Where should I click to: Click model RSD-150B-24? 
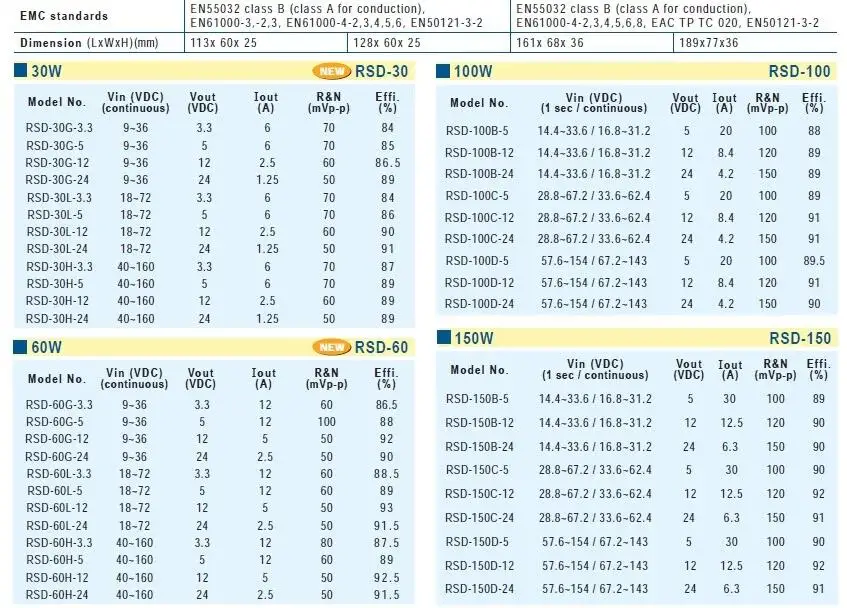point(479,447)
